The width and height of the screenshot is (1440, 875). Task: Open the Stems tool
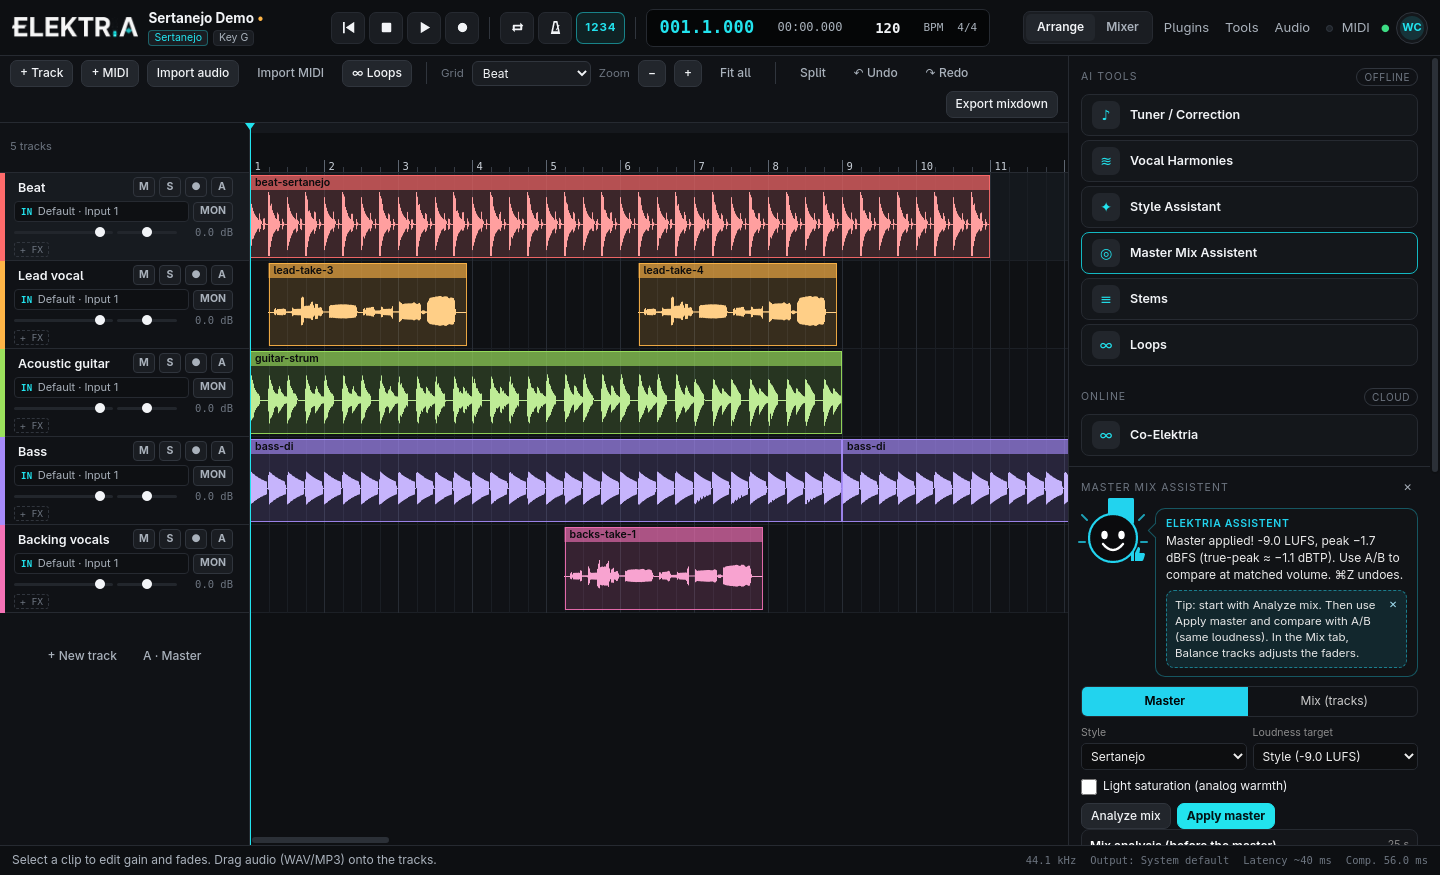click(1249, 299)
